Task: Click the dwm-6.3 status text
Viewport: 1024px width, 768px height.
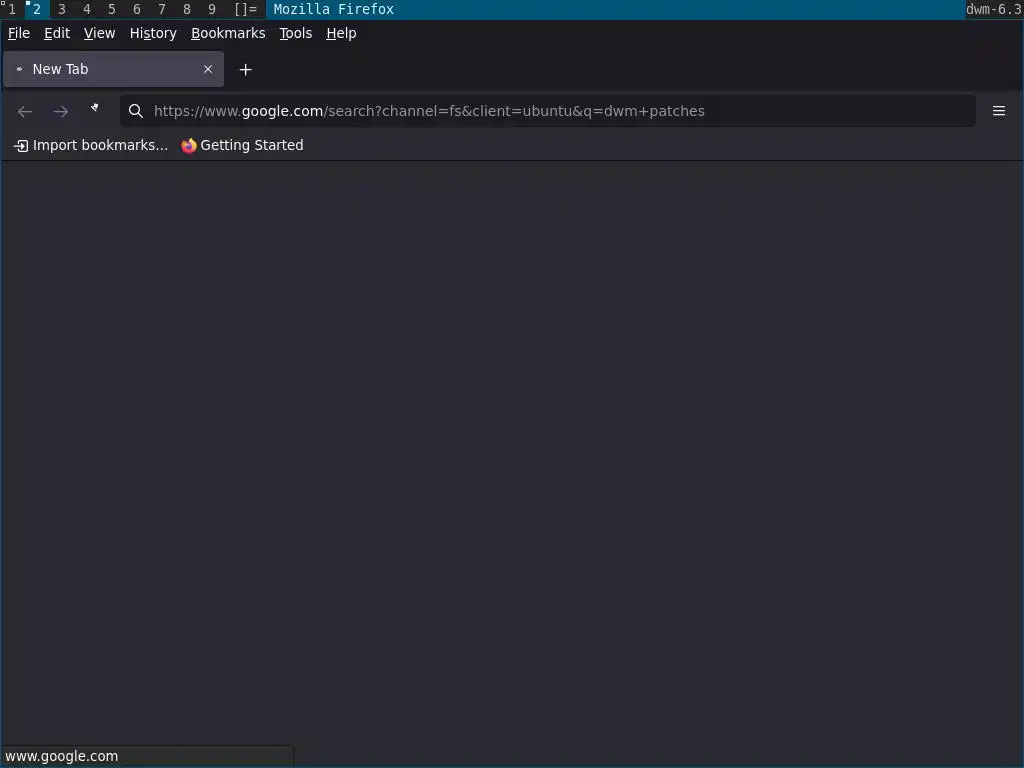Action: [993, 9]
